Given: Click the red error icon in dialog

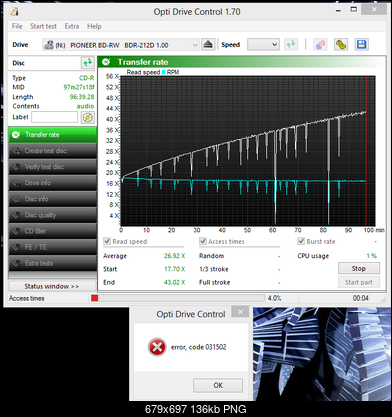Looking at the screenshot, I should (x=157, y=347).
